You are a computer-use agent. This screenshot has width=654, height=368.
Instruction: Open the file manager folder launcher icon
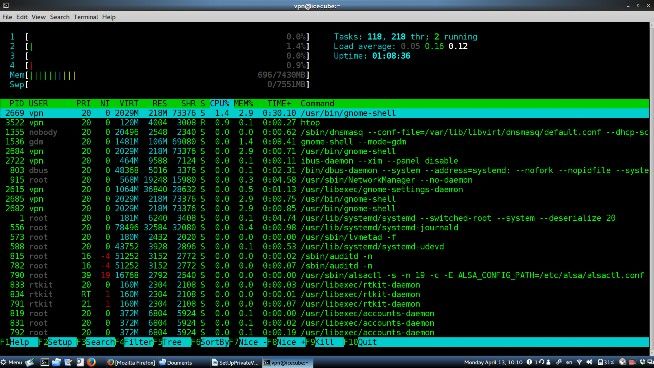[56, 362]
